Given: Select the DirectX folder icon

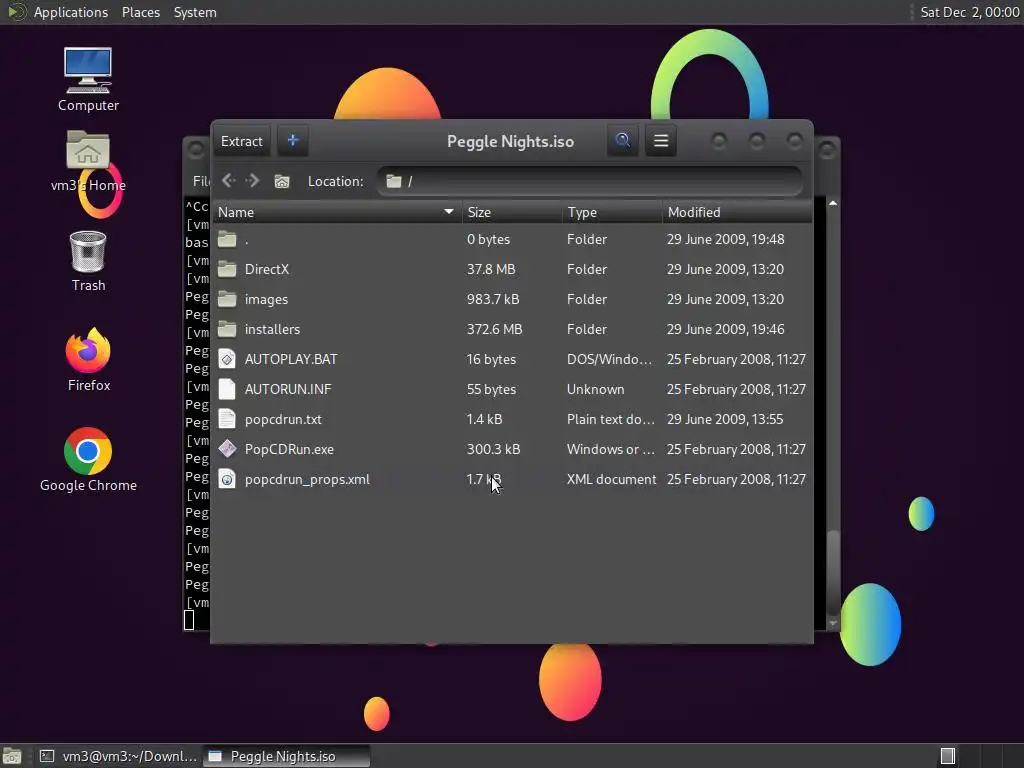Looking at the screenshot, I should [x=227, y=269].
